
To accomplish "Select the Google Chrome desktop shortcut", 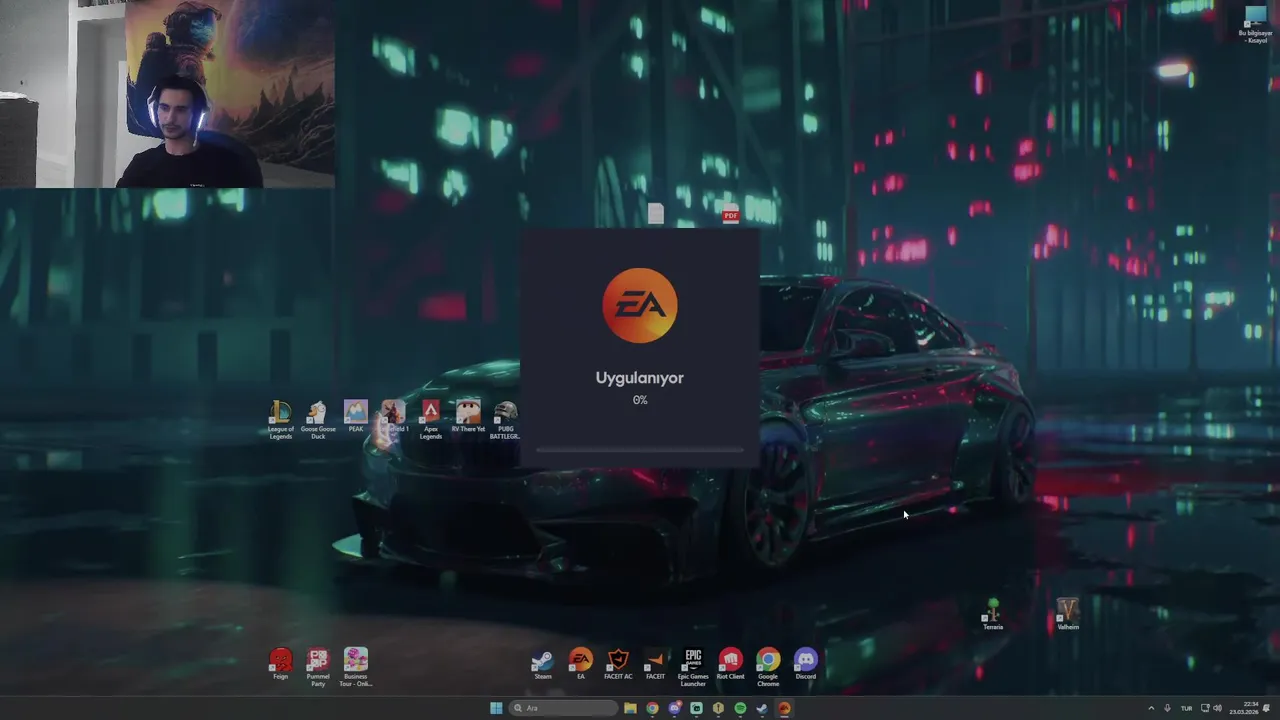I will click(x=768, y=667).
